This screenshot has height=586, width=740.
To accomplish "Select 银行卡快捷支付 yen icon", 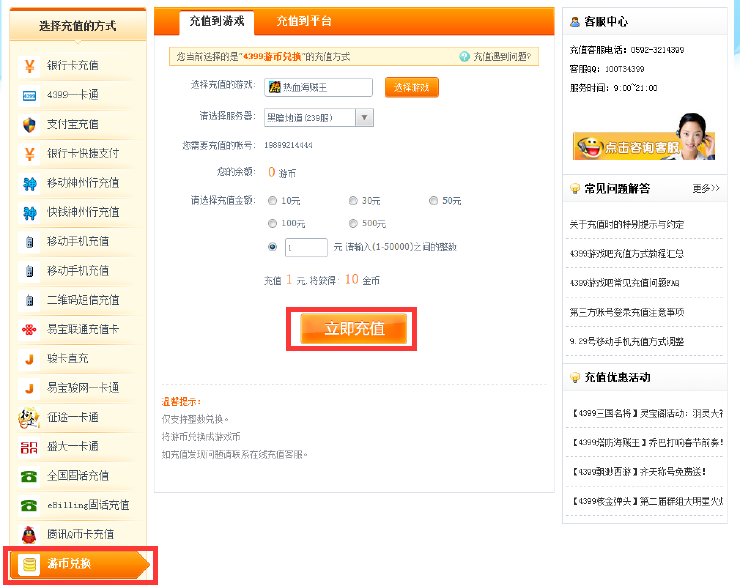I will (29, 154).
